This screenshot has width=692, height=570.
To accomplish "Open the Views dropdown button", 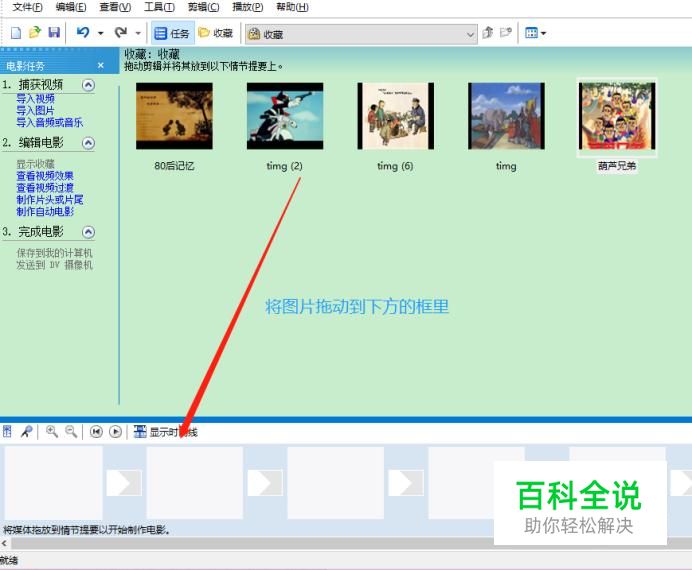I will [535, 33].
